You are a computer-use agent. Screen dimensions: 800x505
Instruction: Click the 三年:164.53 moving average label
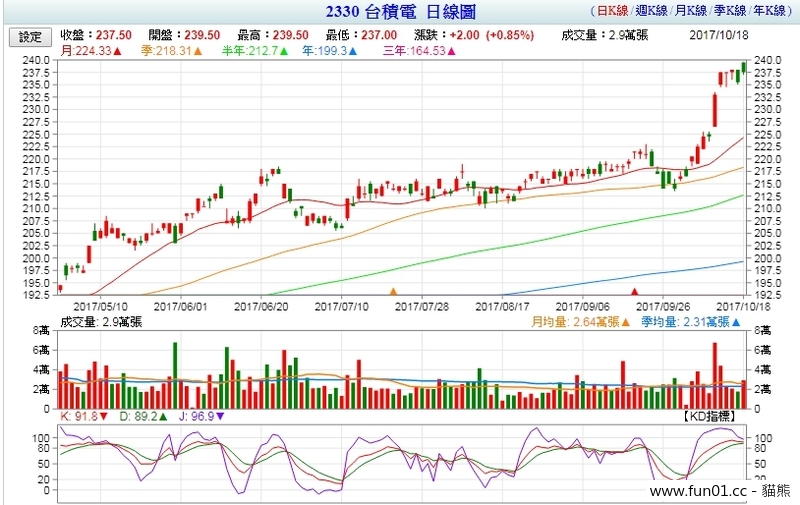[419, 51]
